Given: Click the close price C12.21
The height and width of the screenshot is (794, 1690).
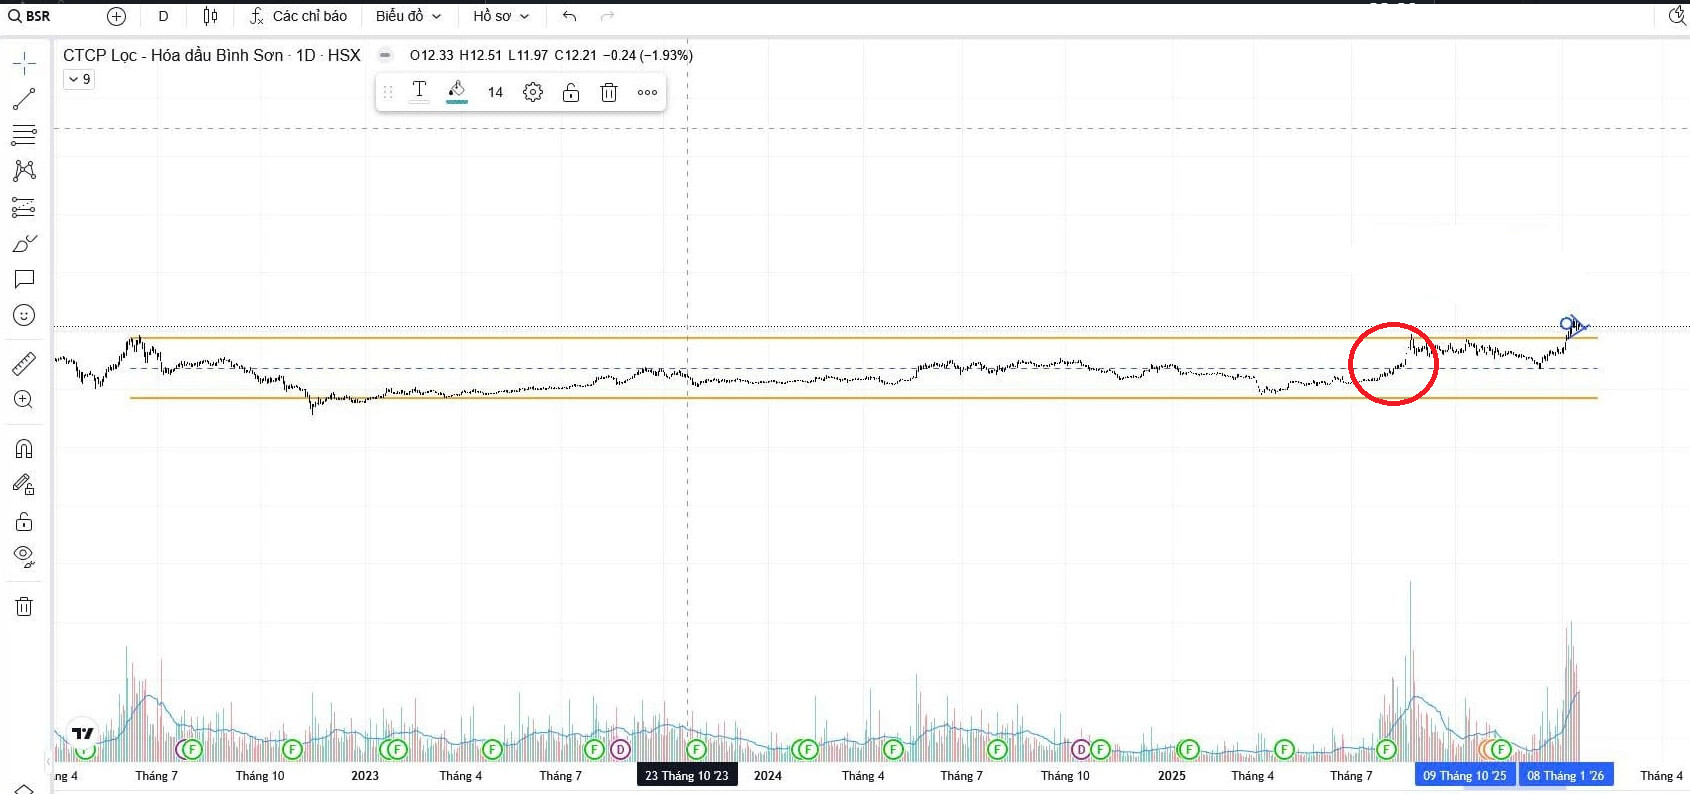Looking at the screenshot, I should pos(576,55).
